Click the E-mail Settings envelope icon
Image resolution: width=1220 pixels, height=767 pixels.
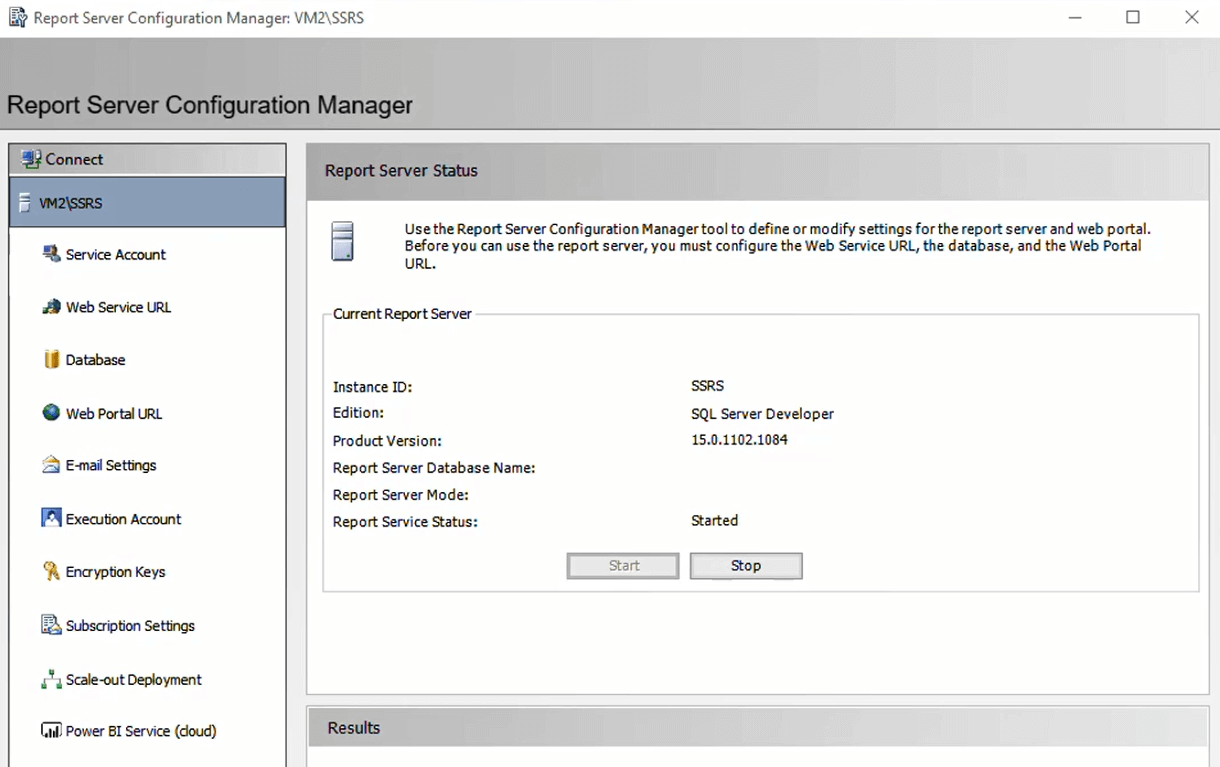coord(51,465)
